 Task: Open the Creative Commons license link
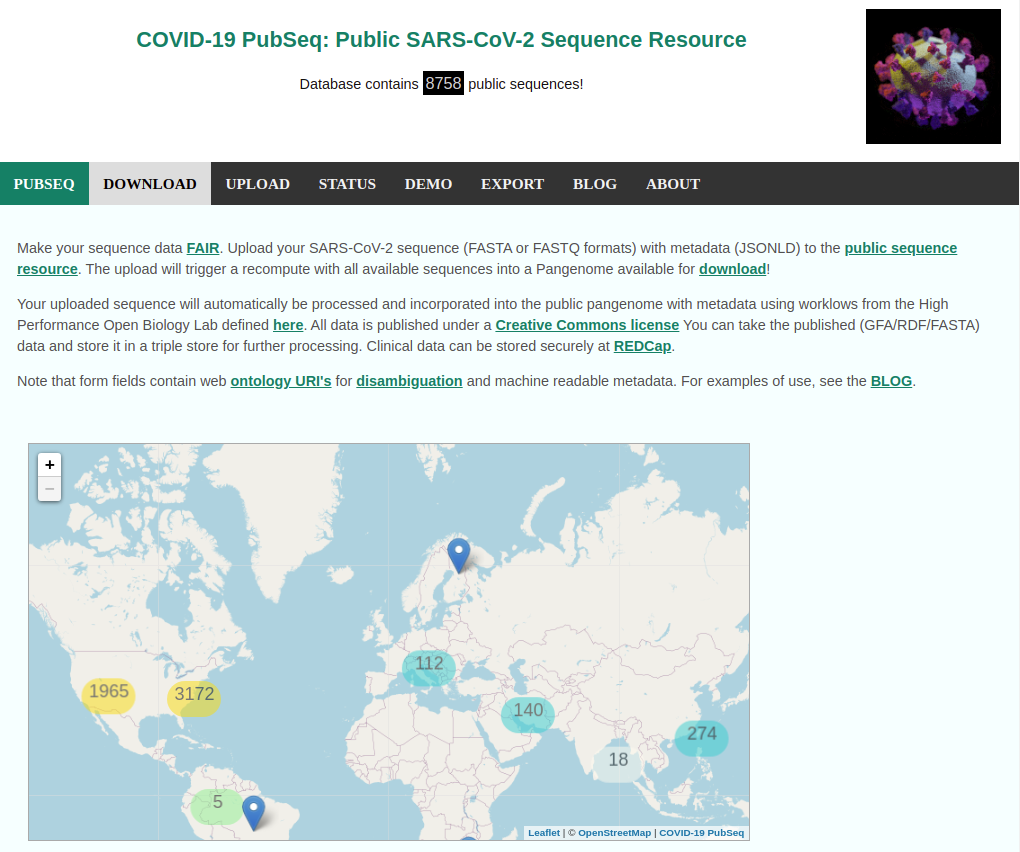[x=587, y=325]
